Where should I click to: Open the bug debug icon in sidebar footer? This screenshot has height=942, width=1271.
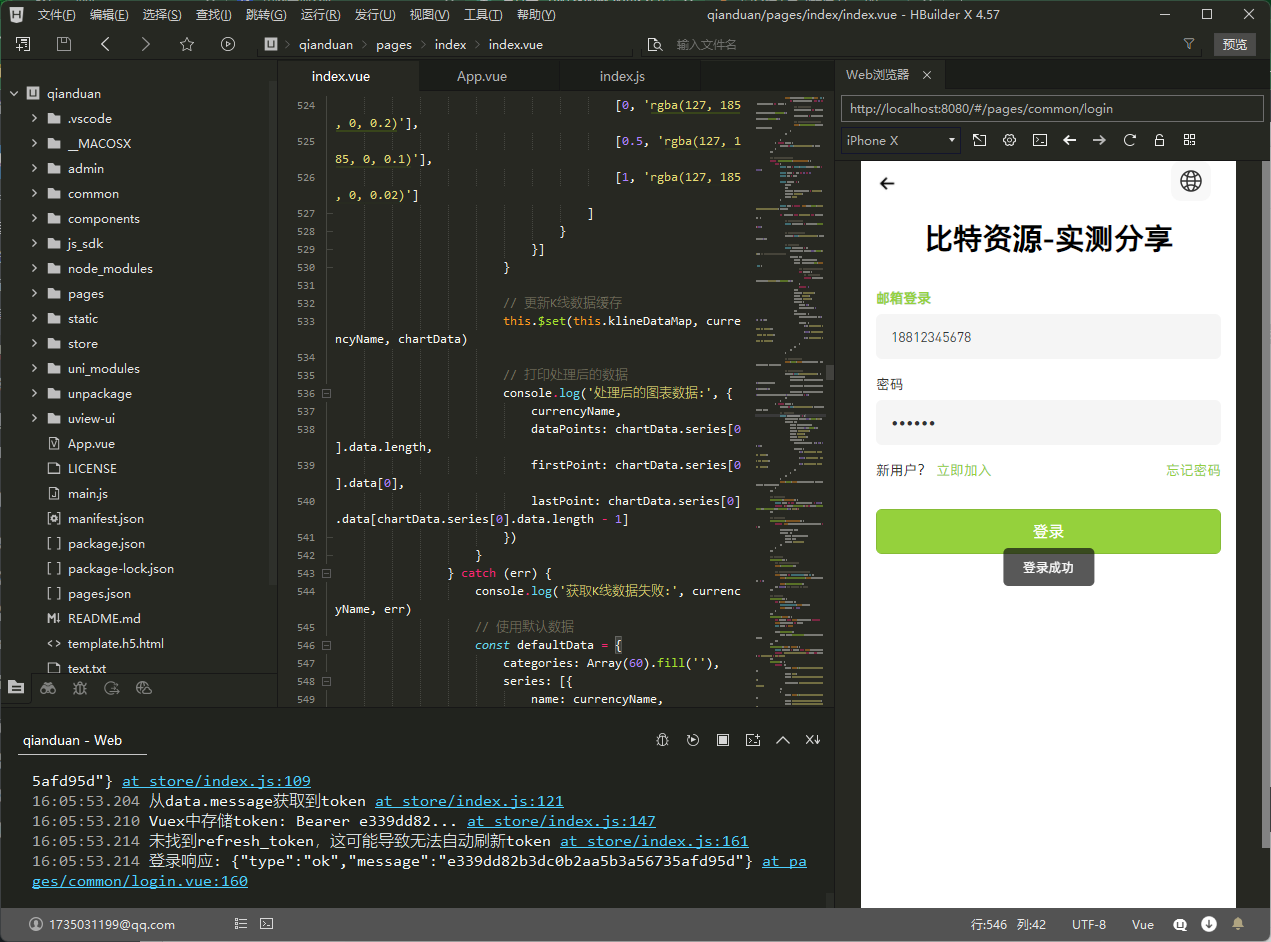click(80, 687)
